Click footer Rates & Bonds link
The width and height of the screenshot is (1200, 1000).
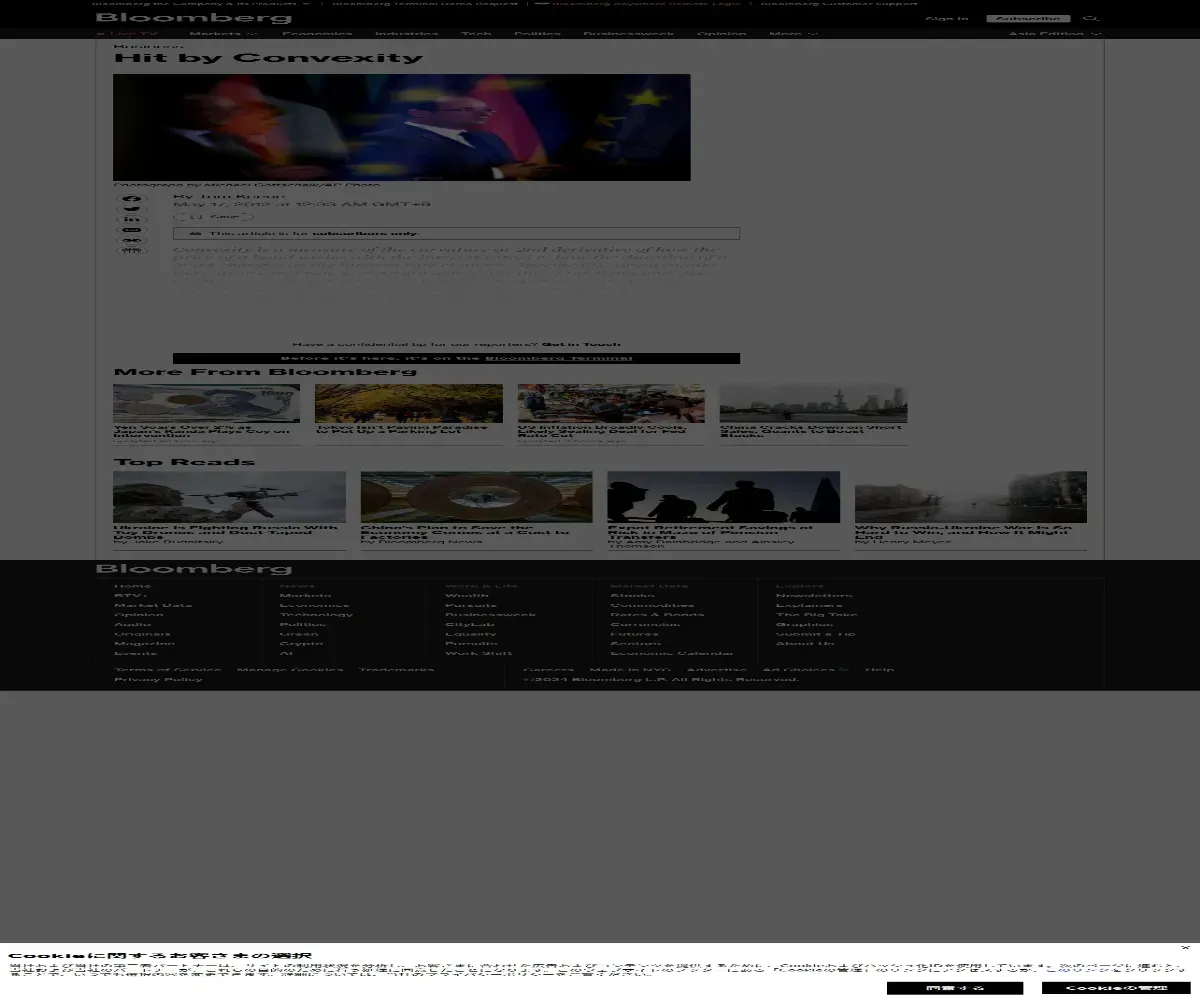pos(657,615)
